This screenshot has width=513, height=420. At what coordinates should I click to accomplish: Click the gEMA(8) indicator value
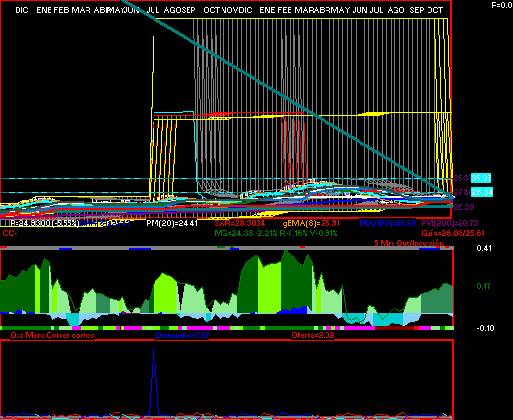311,223
